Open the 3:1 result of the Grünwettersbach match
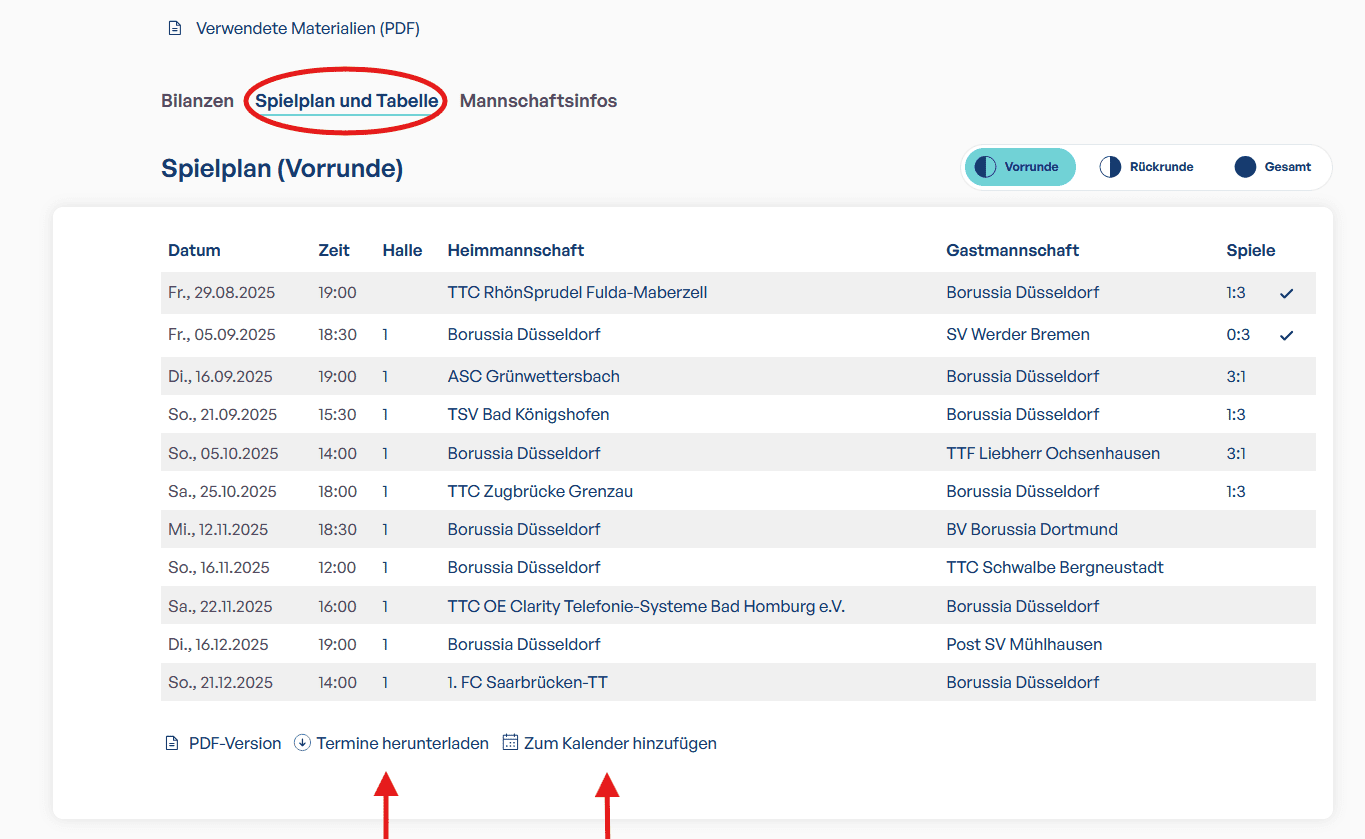This screenshot has height=839, width=1365. 1236,377
